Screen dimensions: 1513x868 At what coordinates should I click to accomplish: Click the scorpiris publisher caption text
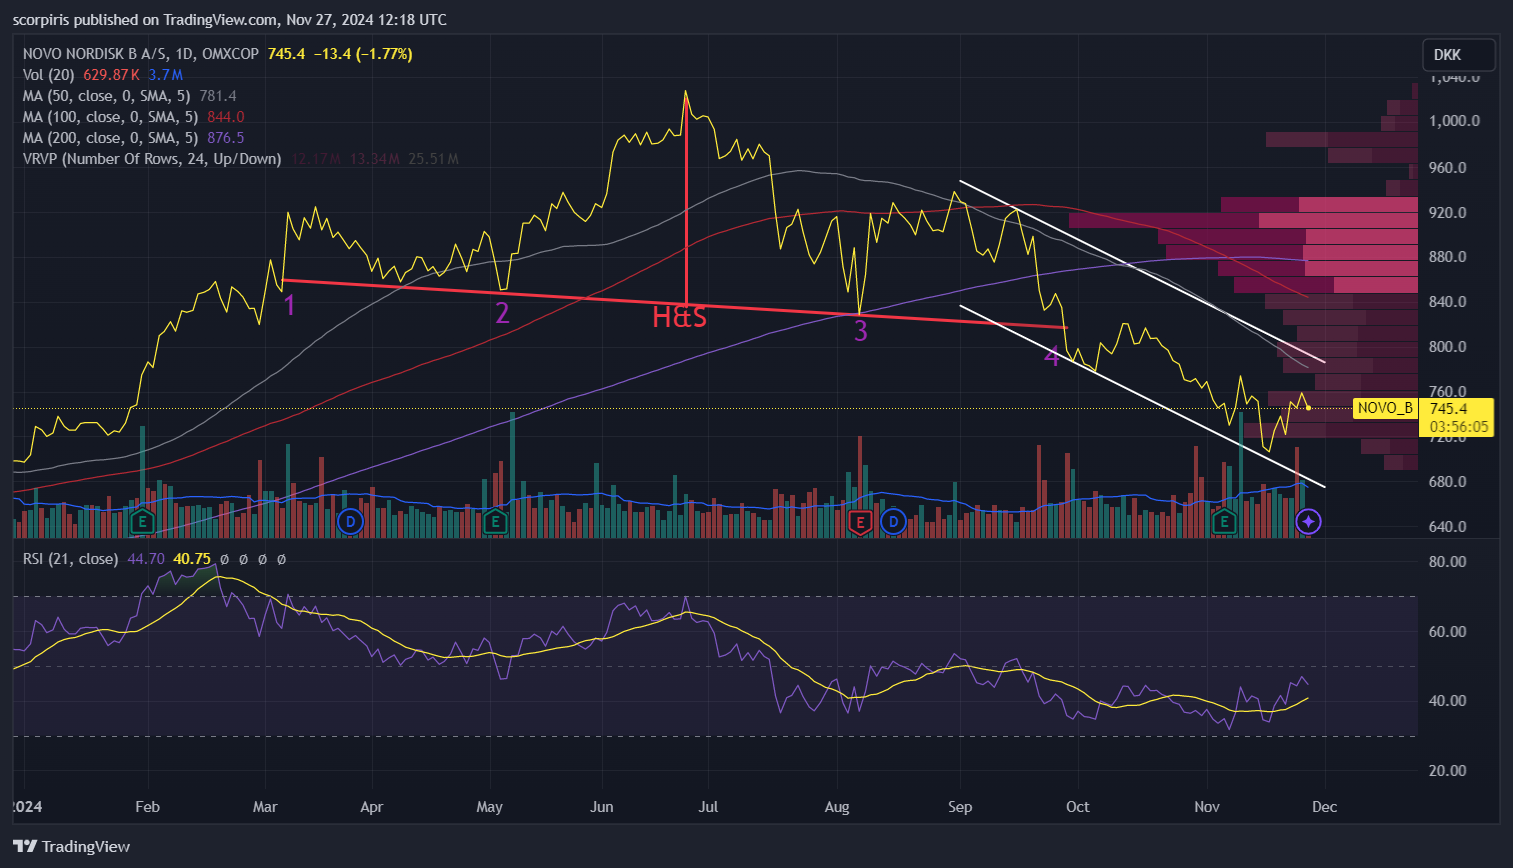click(230, 20)
